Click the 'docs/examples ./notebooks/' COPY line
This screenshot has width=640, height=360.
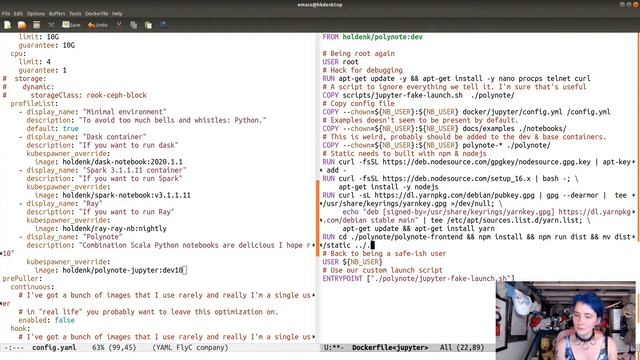(444, 129)
